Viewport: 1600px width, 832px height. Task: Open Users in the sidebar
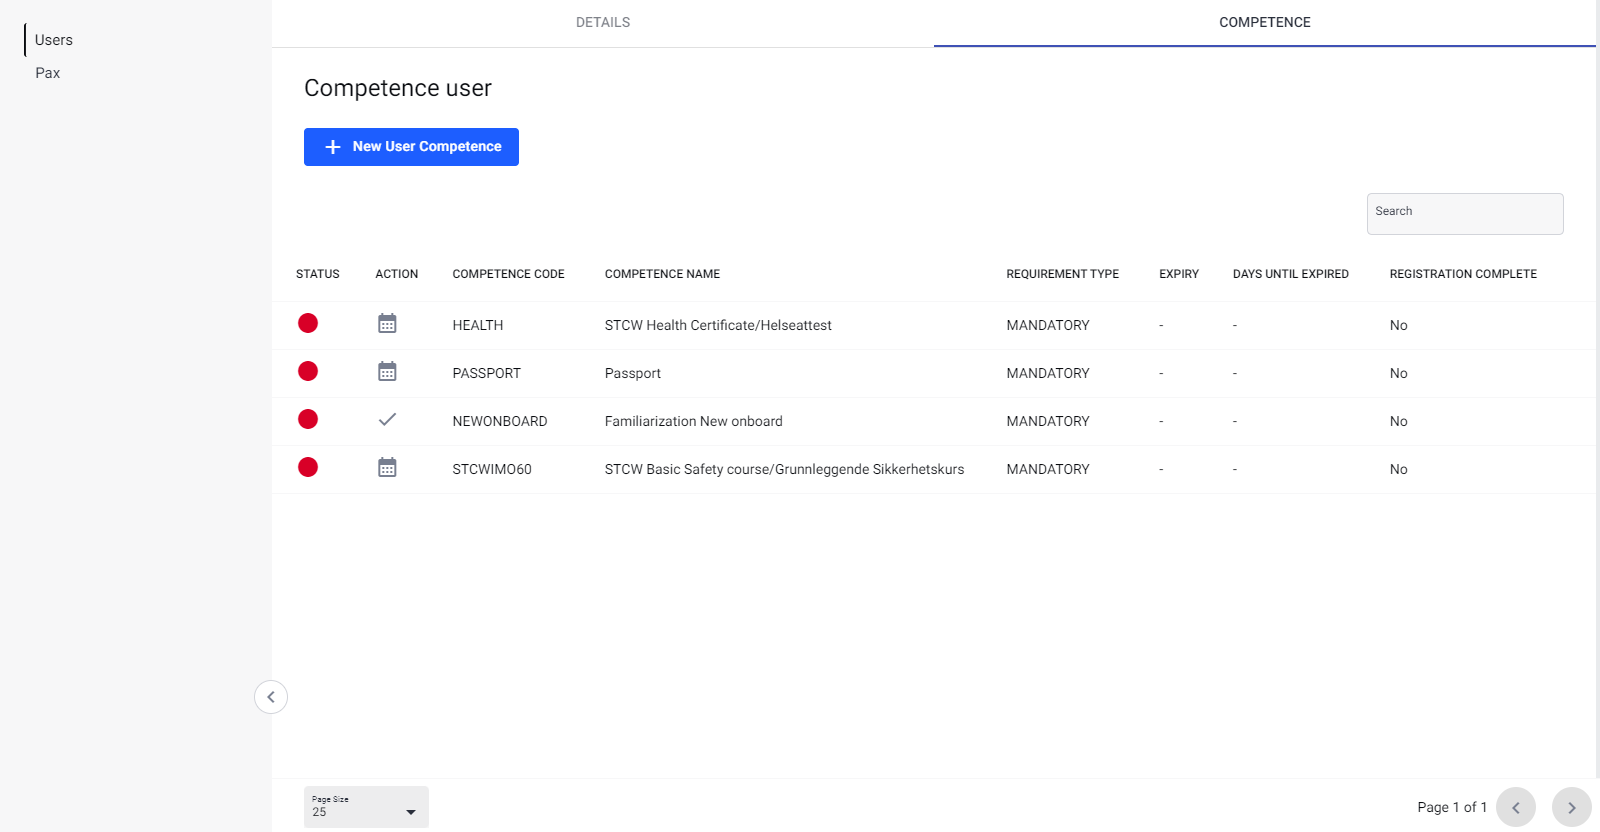pos(54,40)
